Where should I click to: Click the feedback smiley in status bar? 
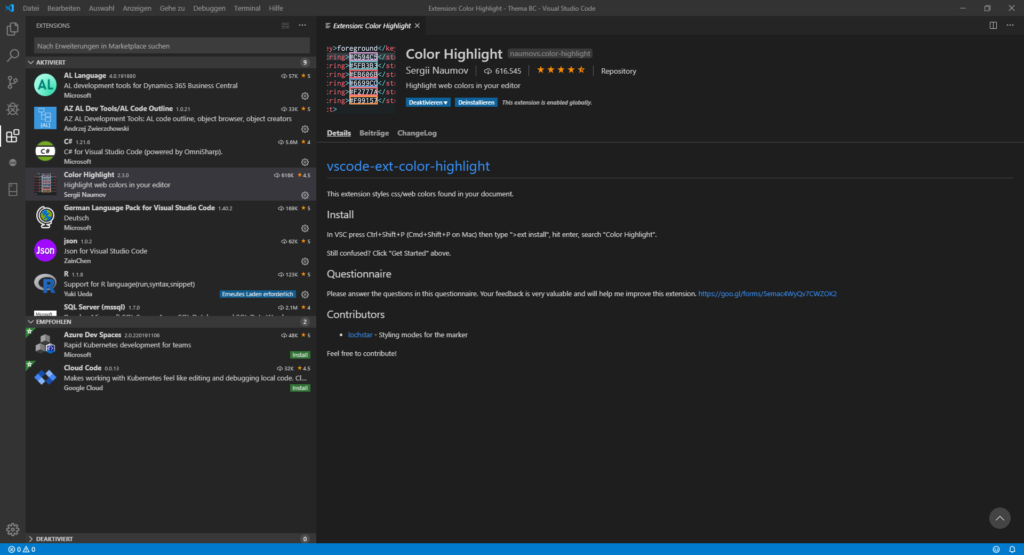pyautogui.click(x=996, y=550)
